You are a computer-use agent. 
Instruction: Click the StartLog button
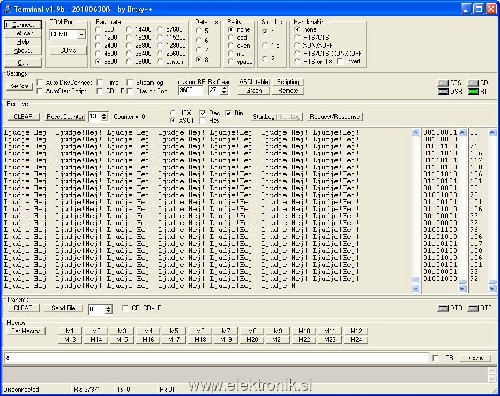pos(263,117)
